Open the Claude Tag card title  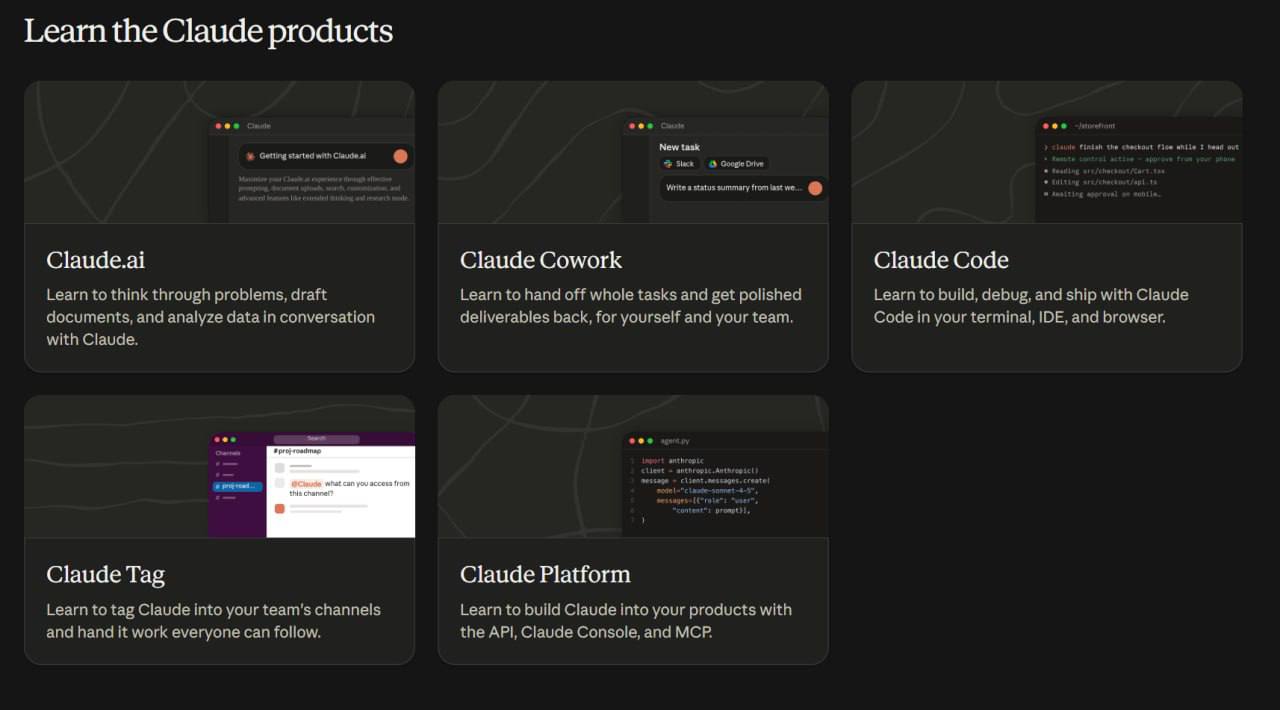pyautogui.click(x=105, y=574)
